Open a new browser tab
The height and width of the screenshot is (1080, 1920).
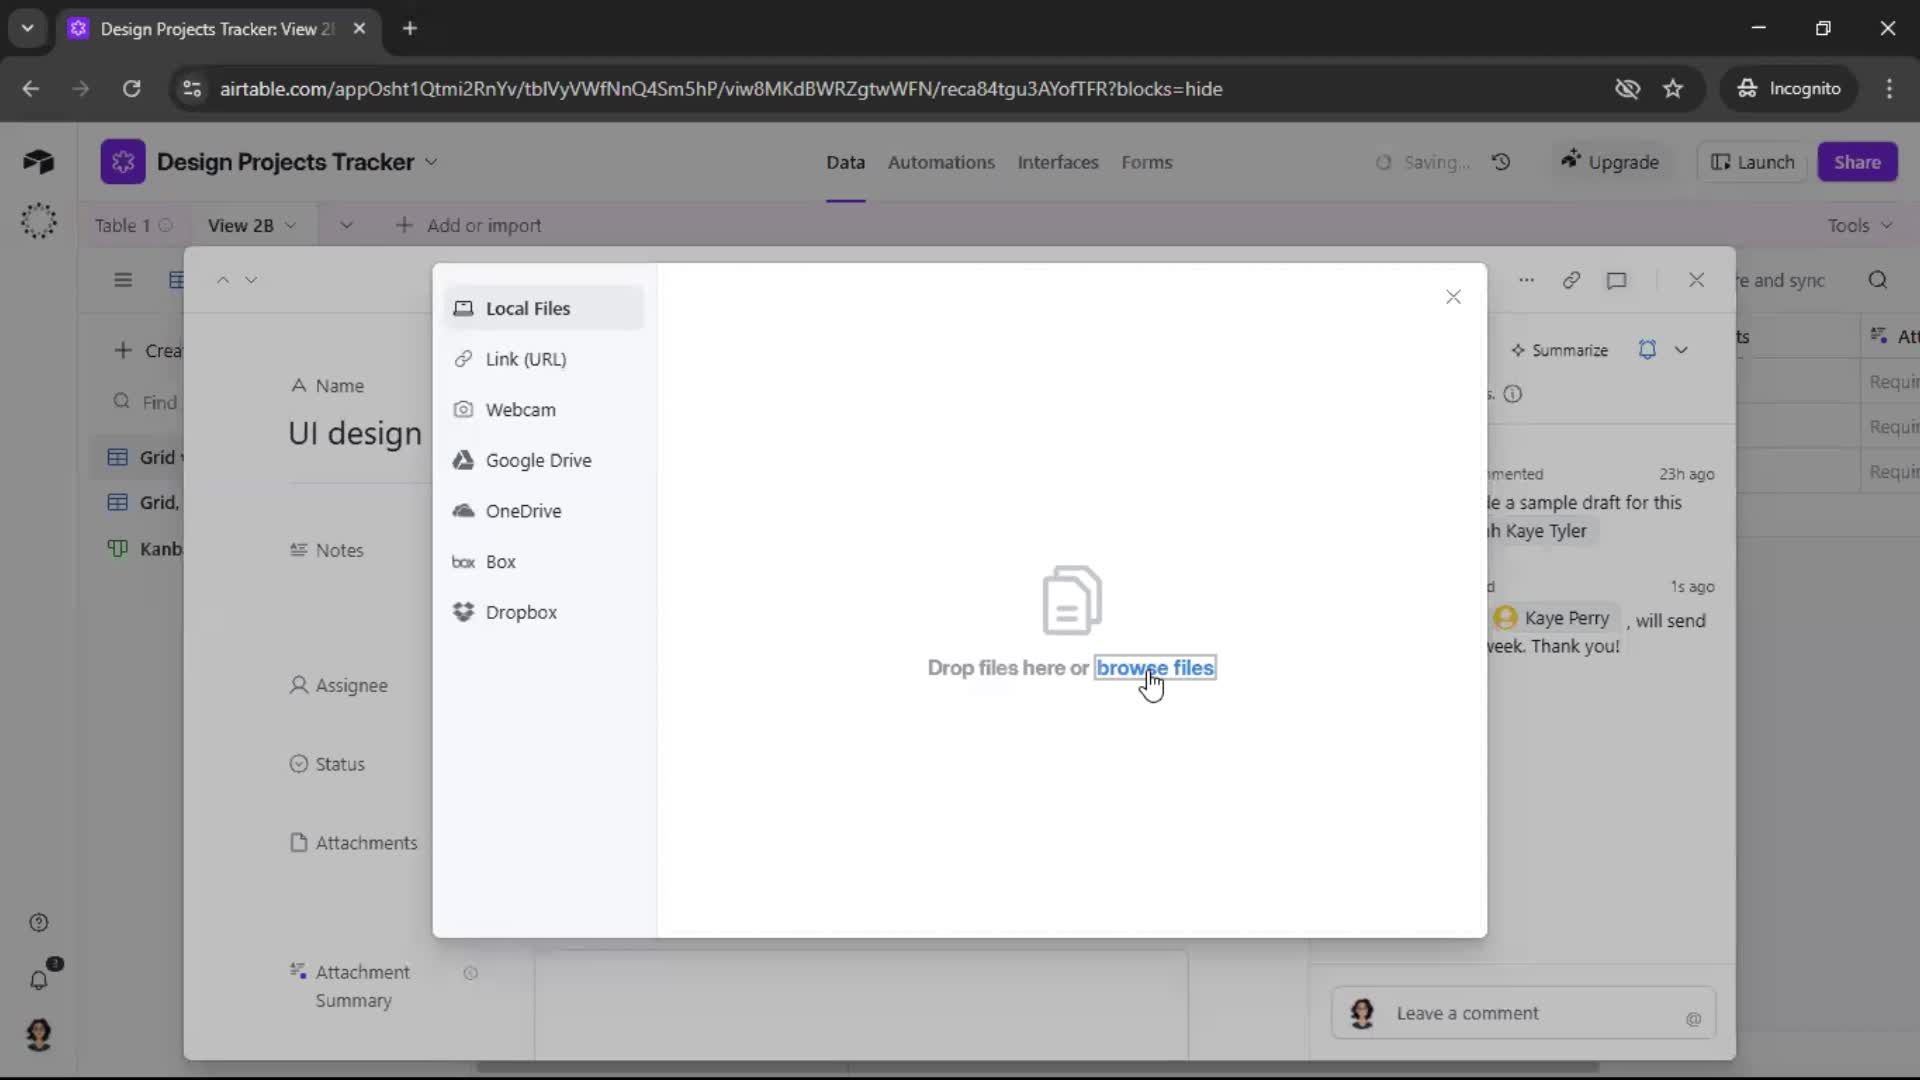pyautogui.click(x=410, y=29)
